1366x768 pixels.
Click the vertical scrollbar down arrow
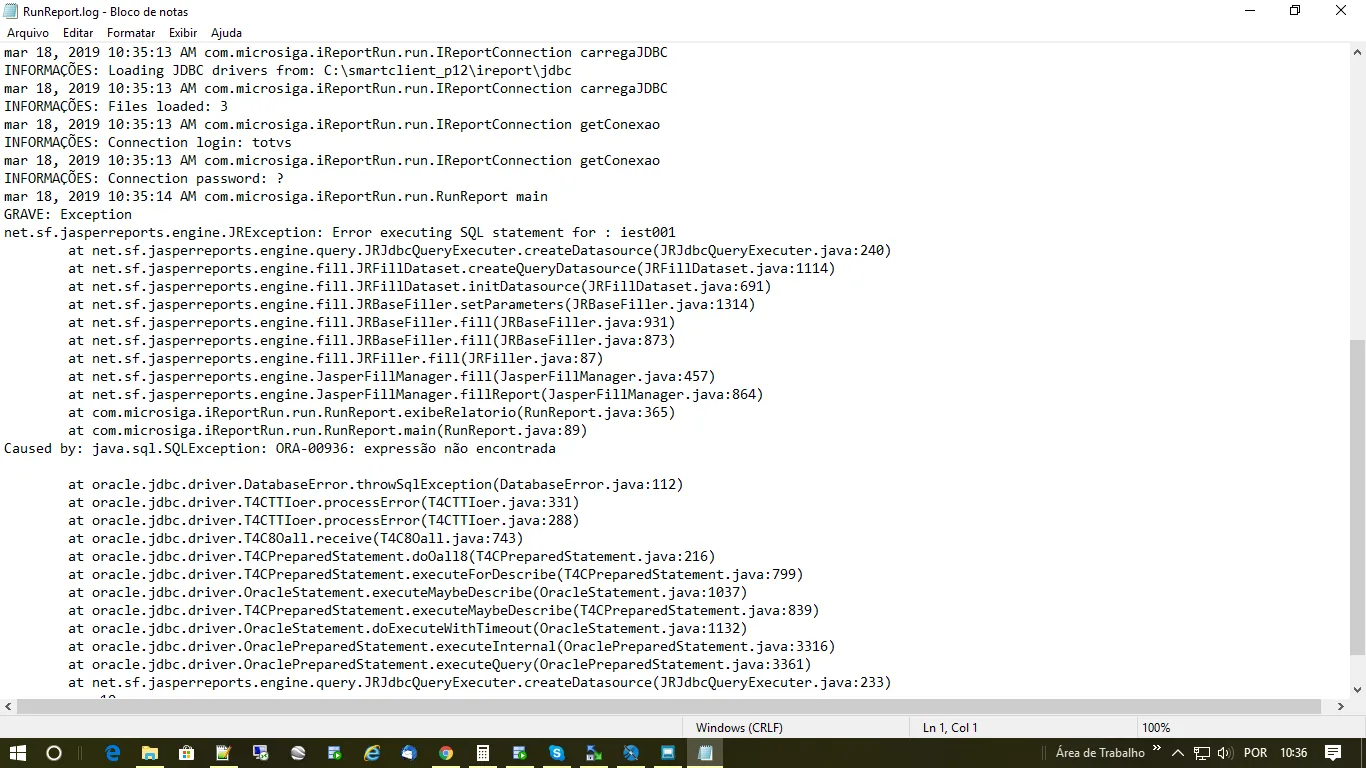click(1357, 689)
